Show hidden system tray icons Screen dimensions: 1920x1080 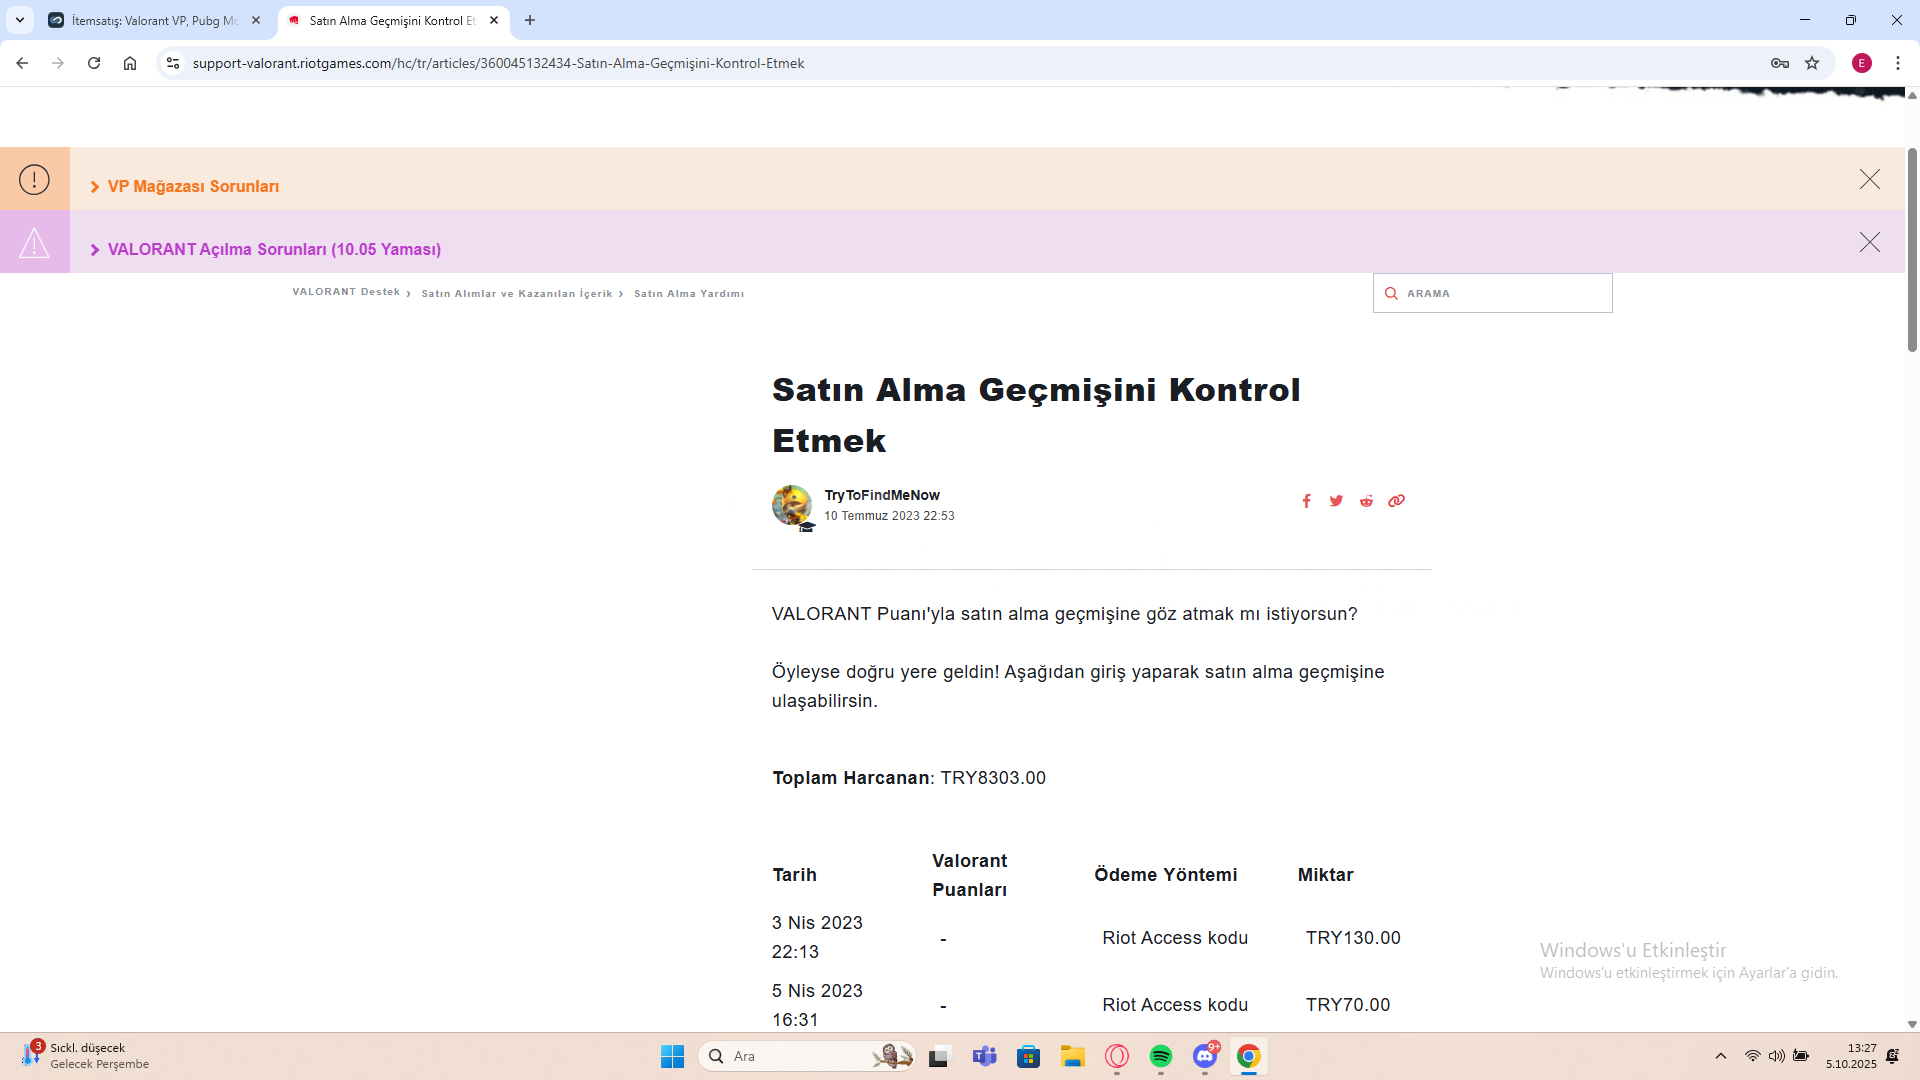tap(1720, 1056)
